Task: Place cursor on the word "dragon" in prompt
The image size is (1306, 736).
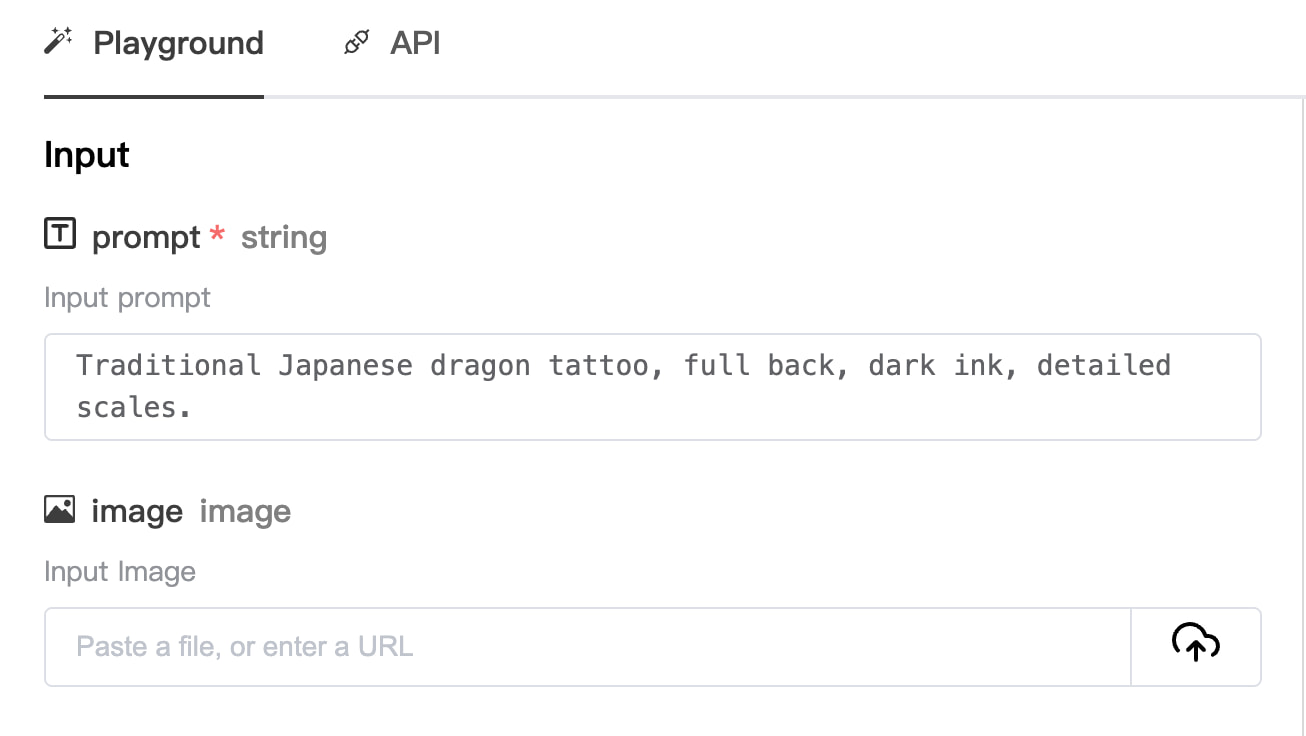Action: point(480,366)
